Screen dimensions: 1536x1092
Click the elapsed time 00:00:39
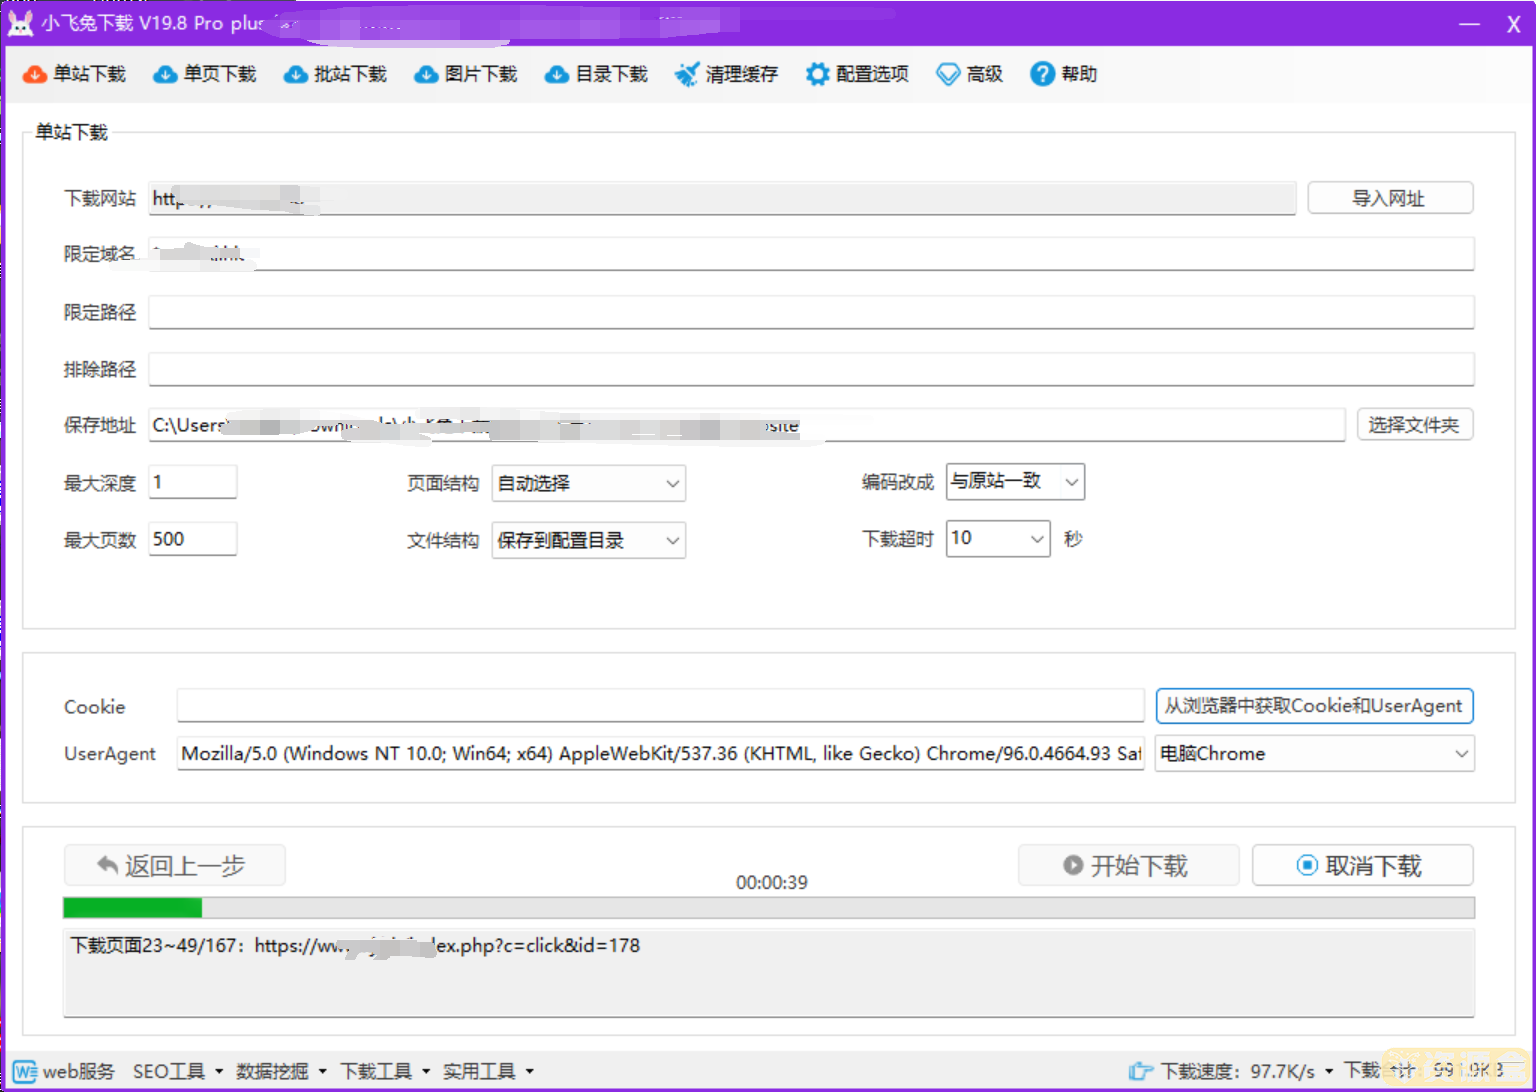point(771,883)
